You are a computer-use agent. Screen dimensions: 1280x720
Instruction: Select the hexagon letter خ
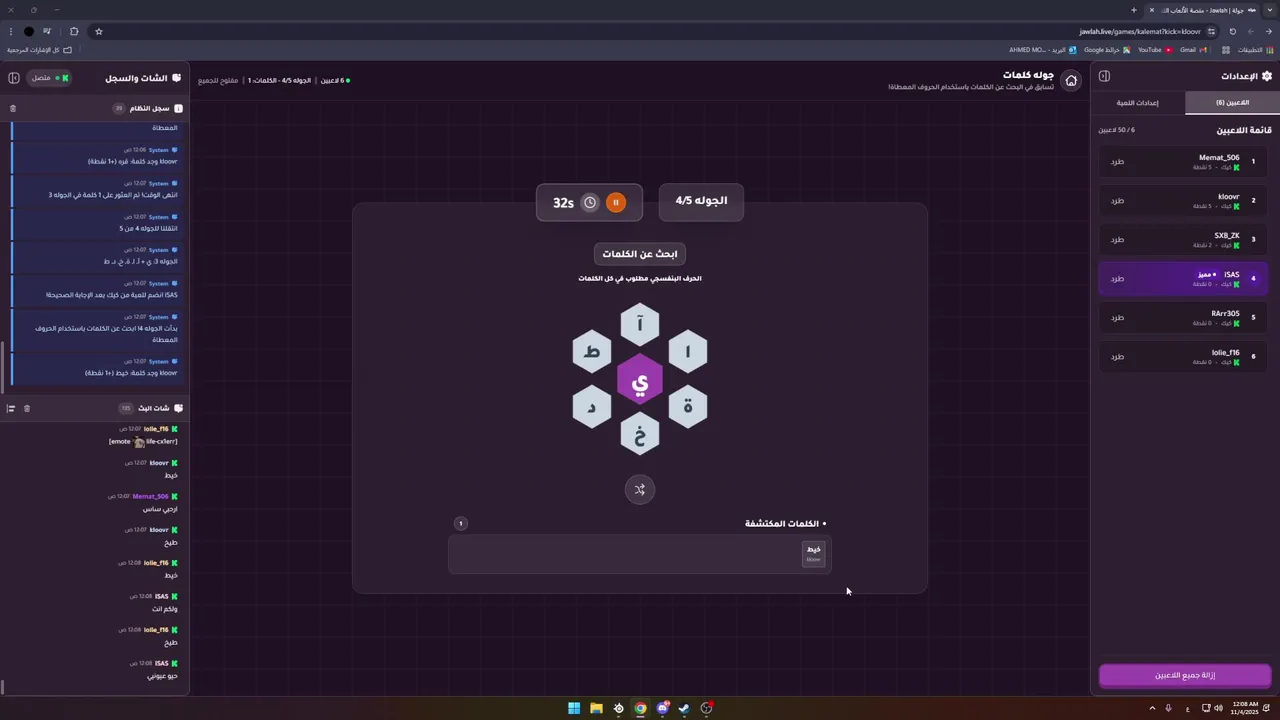click(640, 435)
